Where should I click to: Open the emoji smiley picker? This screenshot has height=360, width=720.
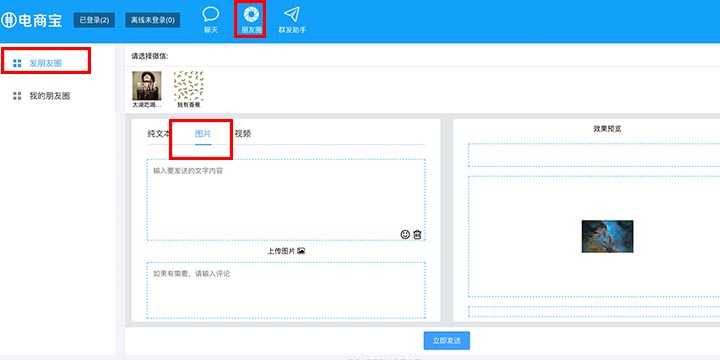coord(405,234)
